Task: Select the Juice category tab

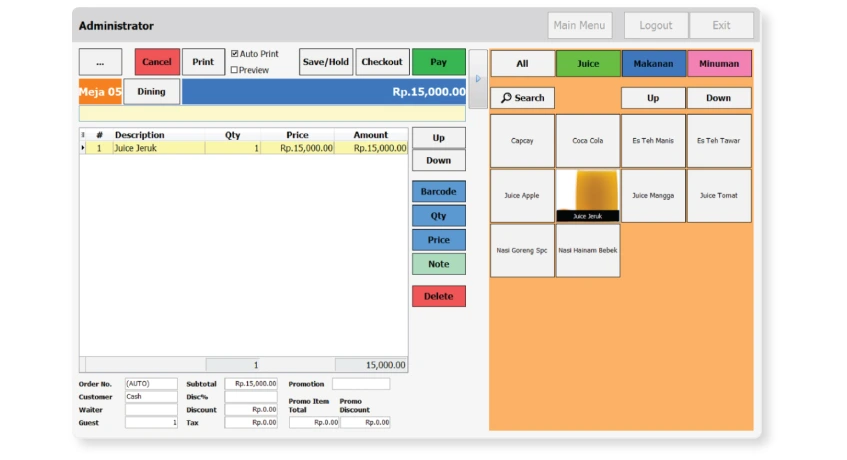Action: 588,64
